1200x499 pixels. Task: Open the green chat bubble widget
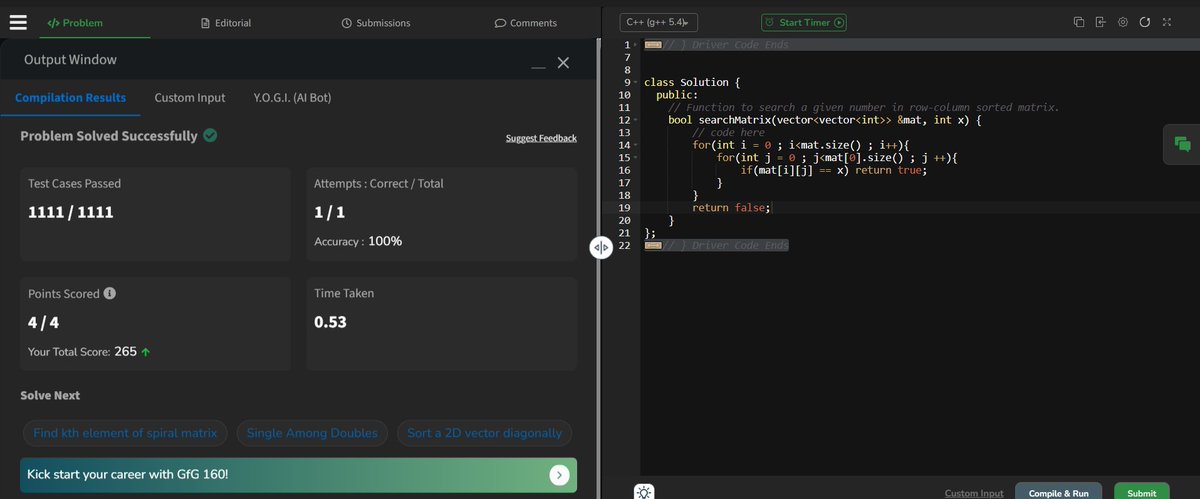1182,144
